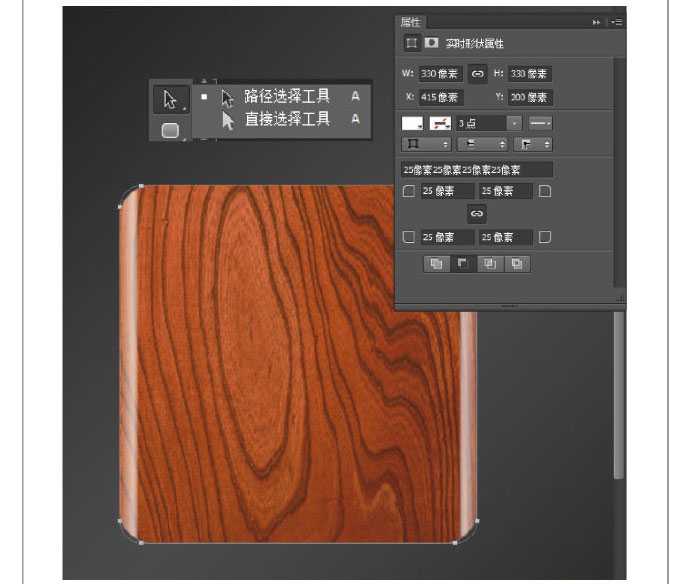Click the Exclude Overlapping Shapes icon
Image resolution: width=690 pixels, height=584 pixels.
pyautogui.click(x=516, y=264)
